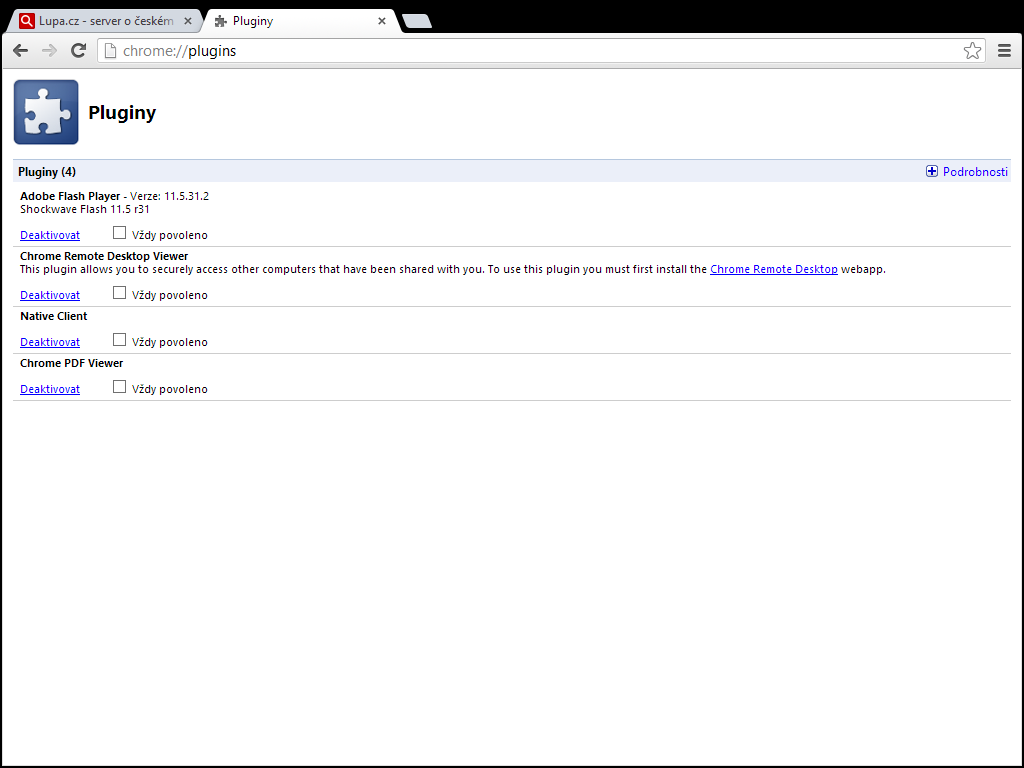The width and height of the screenshot is (1024, 768).
Task: Open the Chrome Remote Desktop webapp link
Action: pos(773,269)
